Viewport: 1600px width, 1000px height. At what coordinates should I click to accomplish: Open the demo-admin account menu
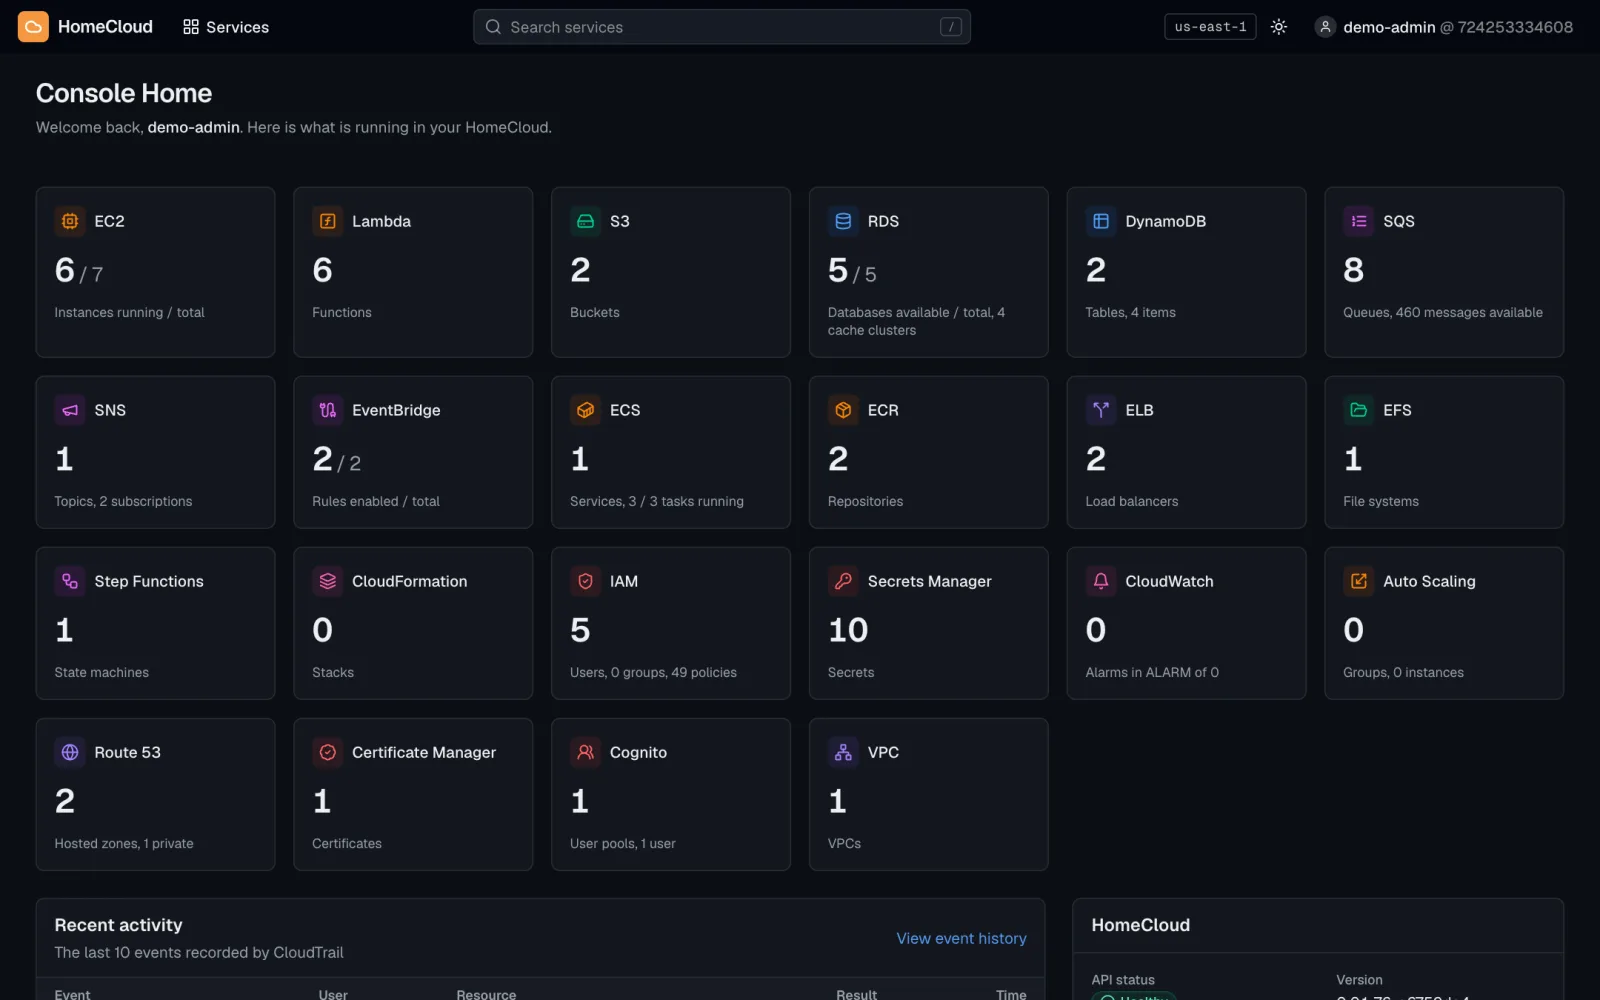tap(1444, 27)
